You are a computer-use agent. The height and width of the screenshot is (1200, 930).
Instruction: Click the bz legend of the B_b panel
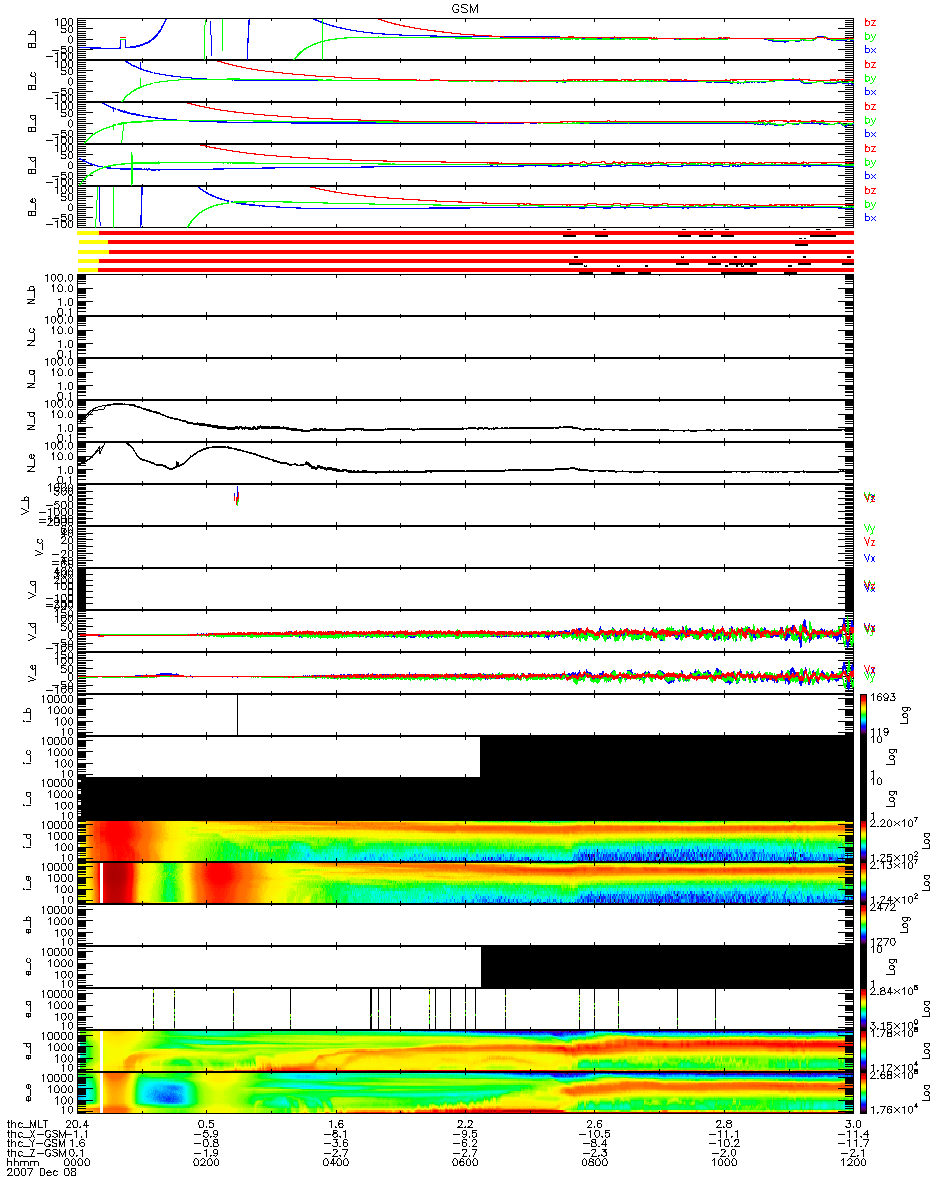870,22
